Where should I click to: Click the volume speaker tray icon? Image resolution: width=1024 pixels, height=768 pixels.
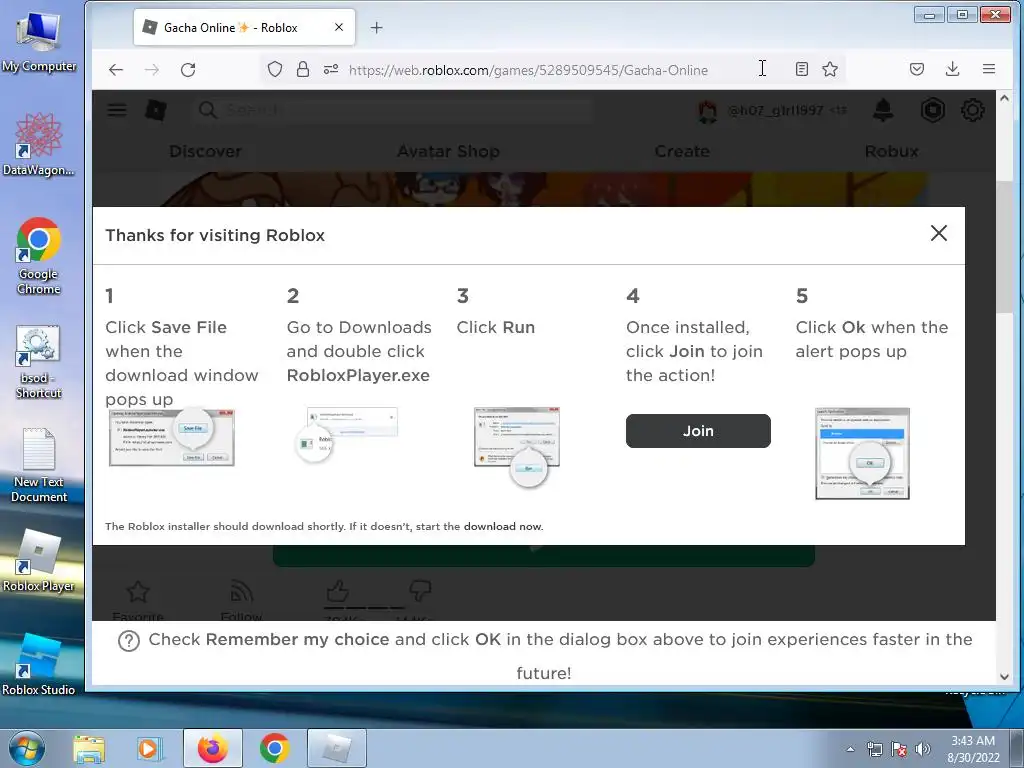922,749
